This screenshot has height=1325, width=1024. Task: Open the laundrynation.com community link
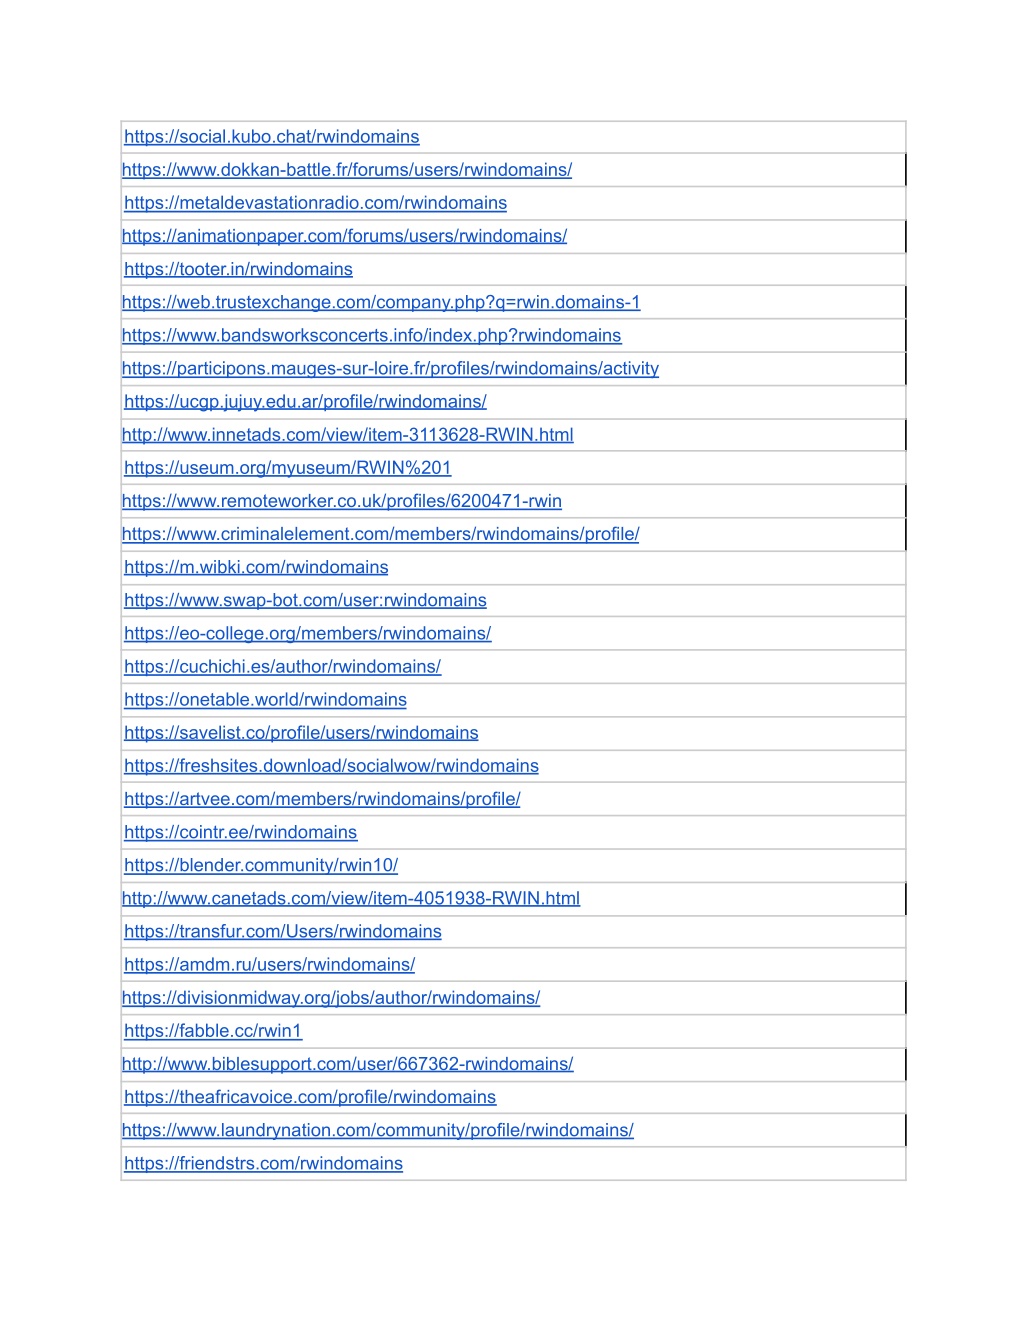pyautogui.click(x=378, y=1130)
